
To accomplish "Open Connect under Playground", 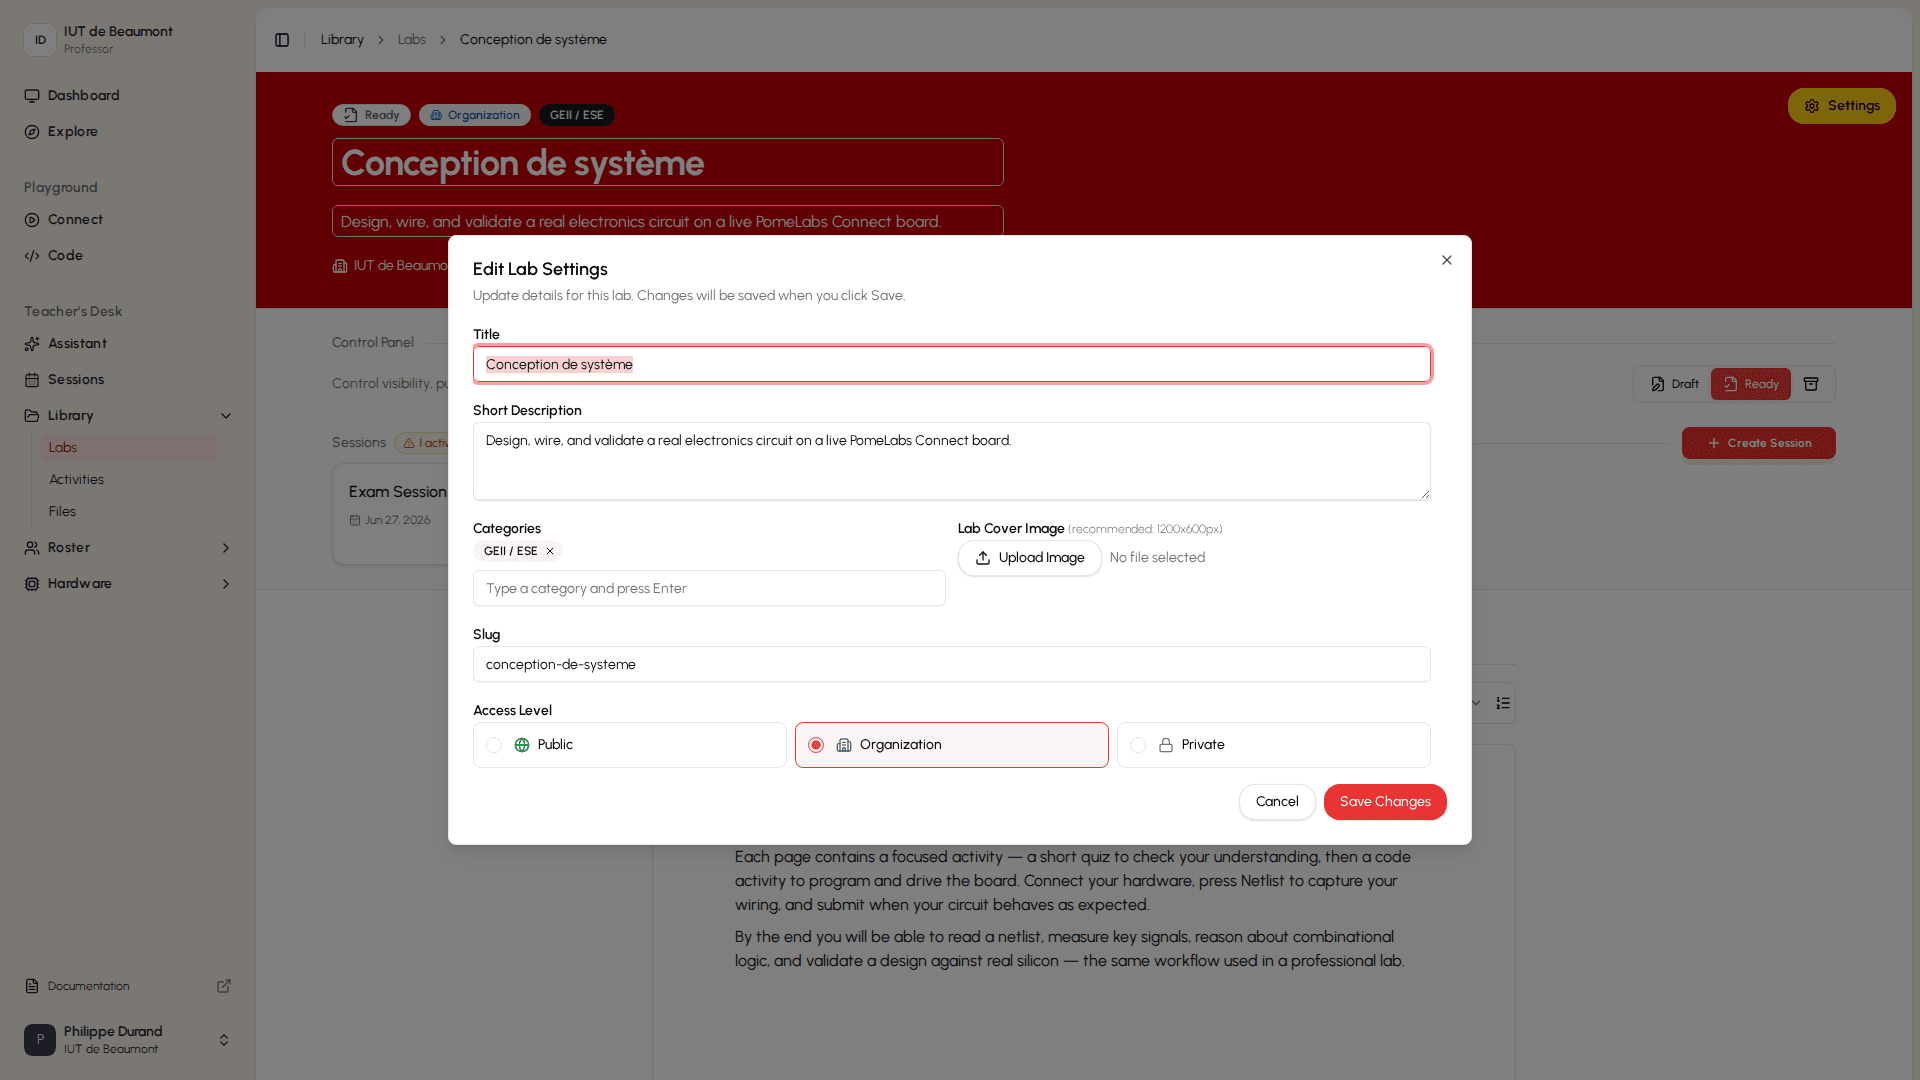I will [128, 220].
